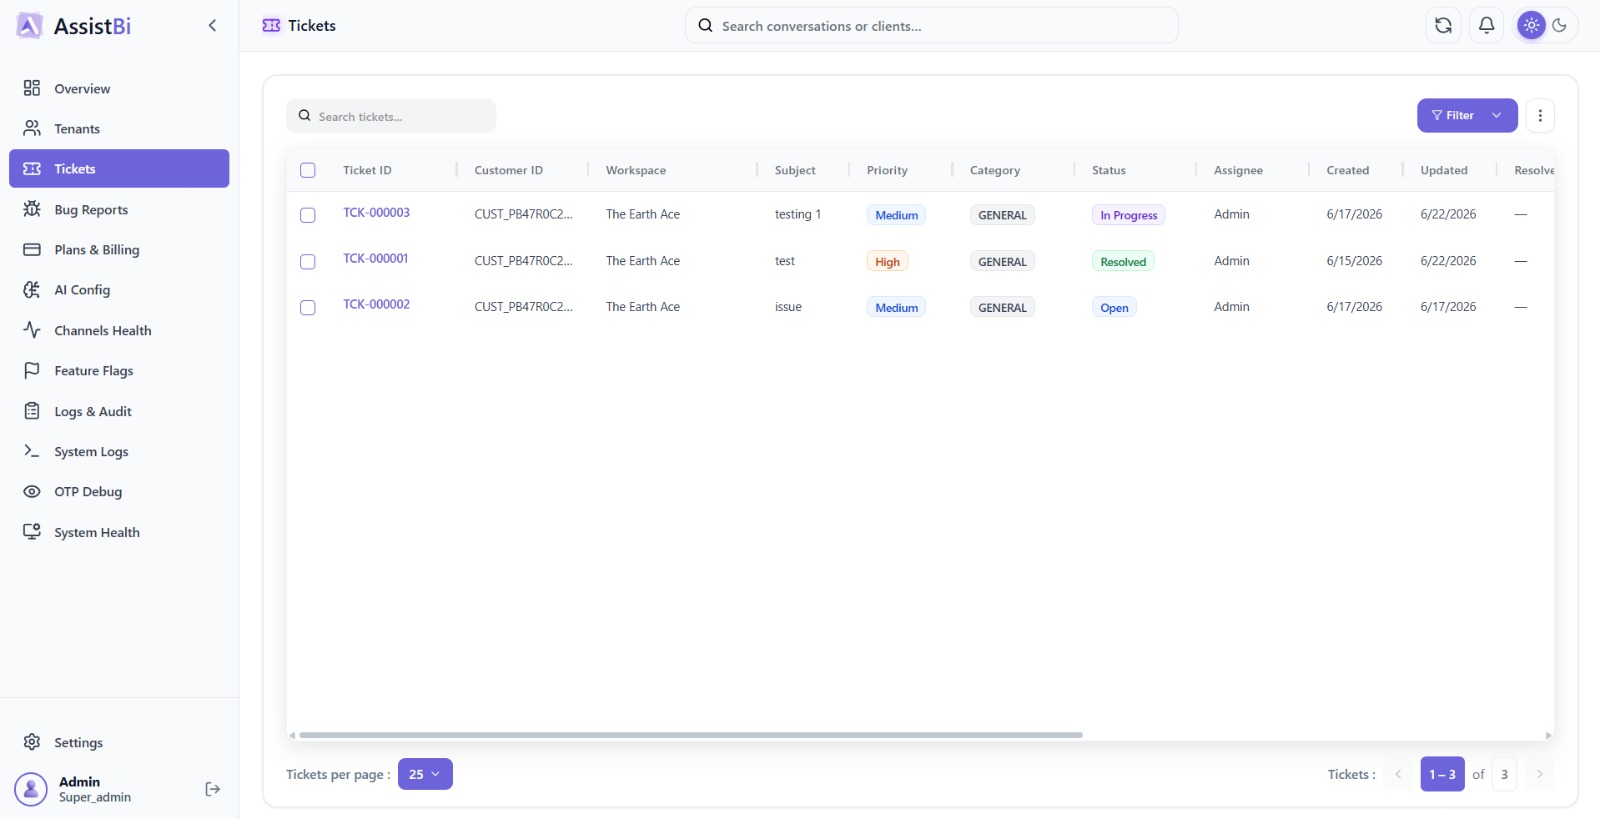1600x819 pixels.
Task: Open Logs & Audit
Action: click(119, 411)
